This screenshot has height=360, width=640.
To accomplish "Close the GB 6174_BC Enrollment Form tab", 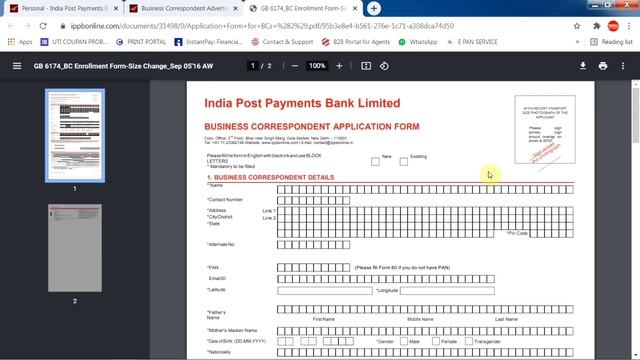I will 355,8.
